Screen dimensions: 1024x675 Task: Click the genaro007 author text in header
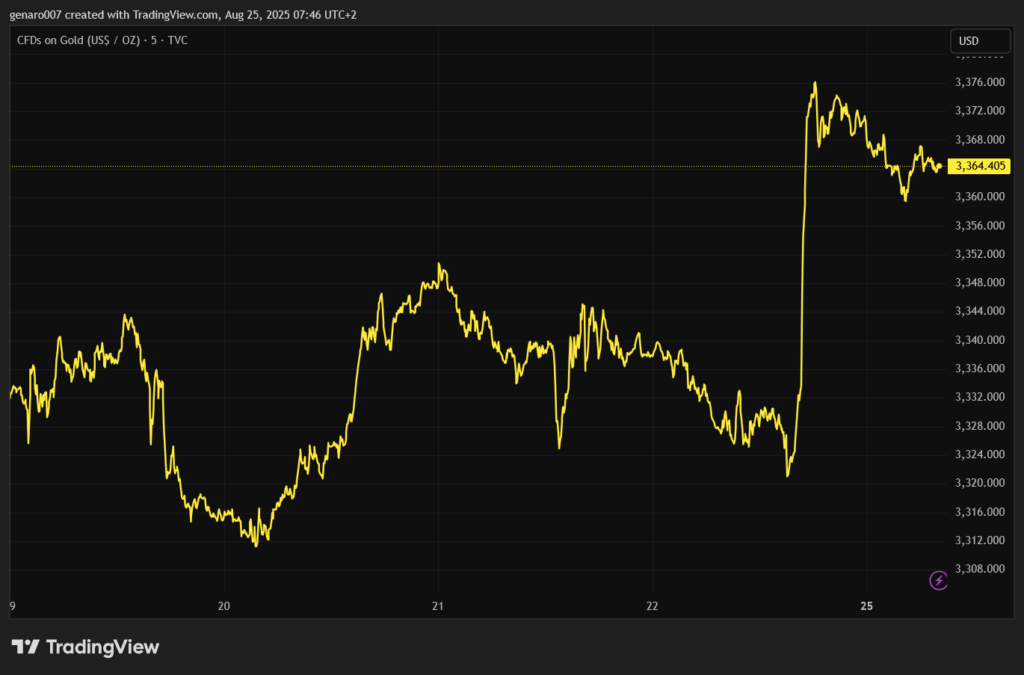coord(38,15)
